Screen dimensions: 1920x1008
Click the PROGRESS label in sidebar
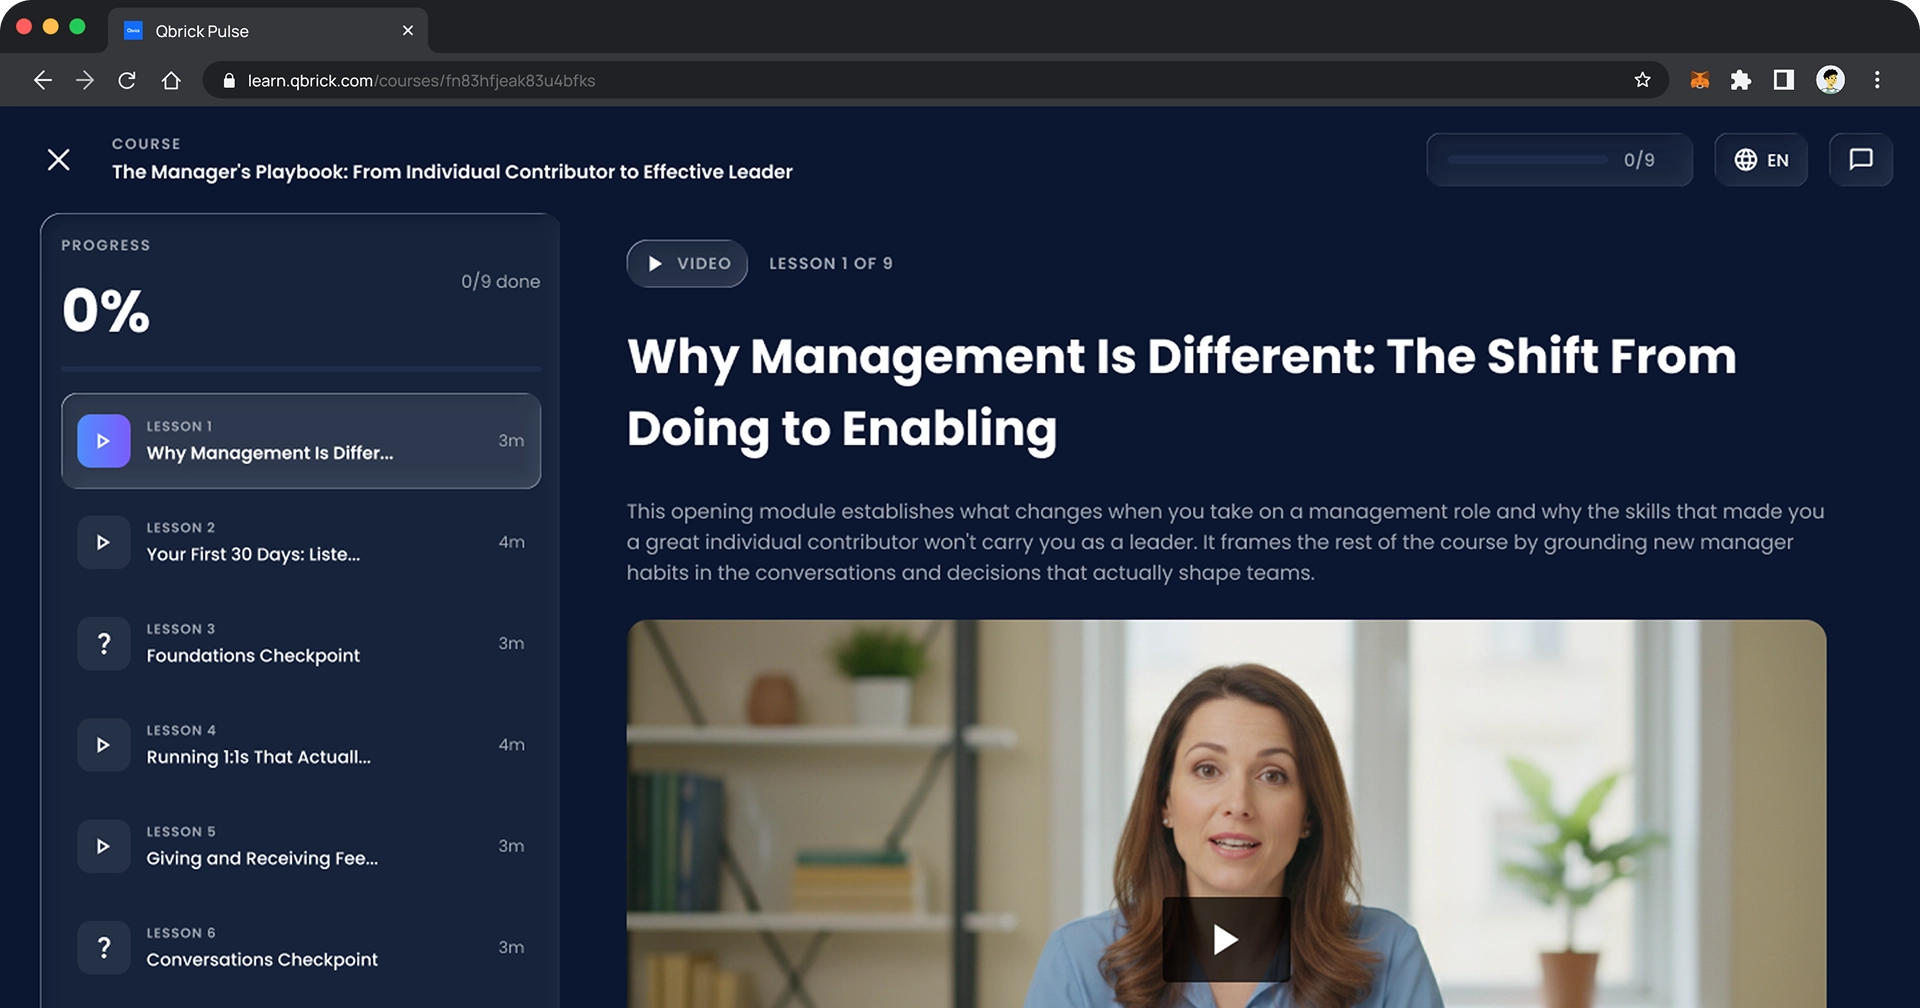(106, 246)
